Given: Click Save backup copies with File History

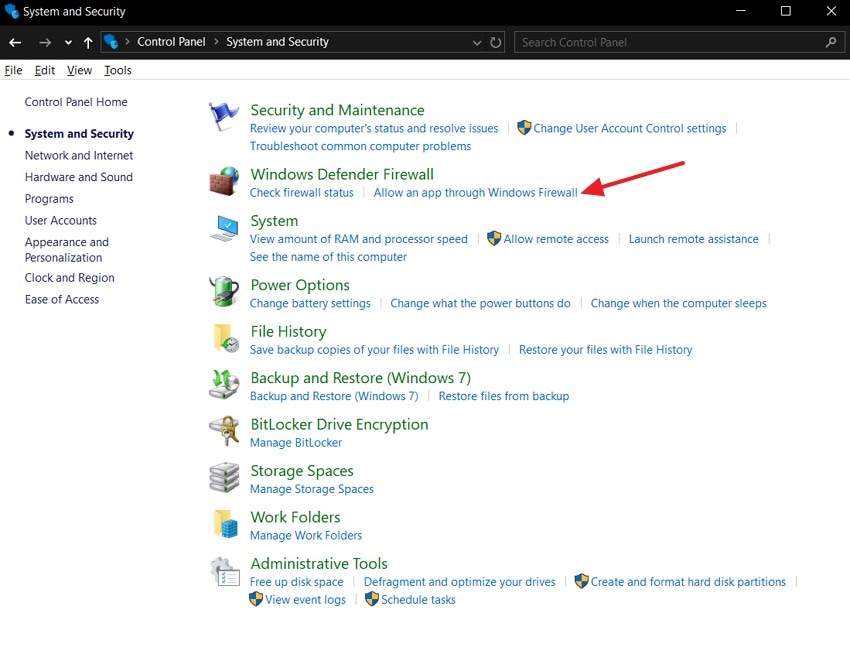Looking at the screenshot, I should (x=374, y=350).
